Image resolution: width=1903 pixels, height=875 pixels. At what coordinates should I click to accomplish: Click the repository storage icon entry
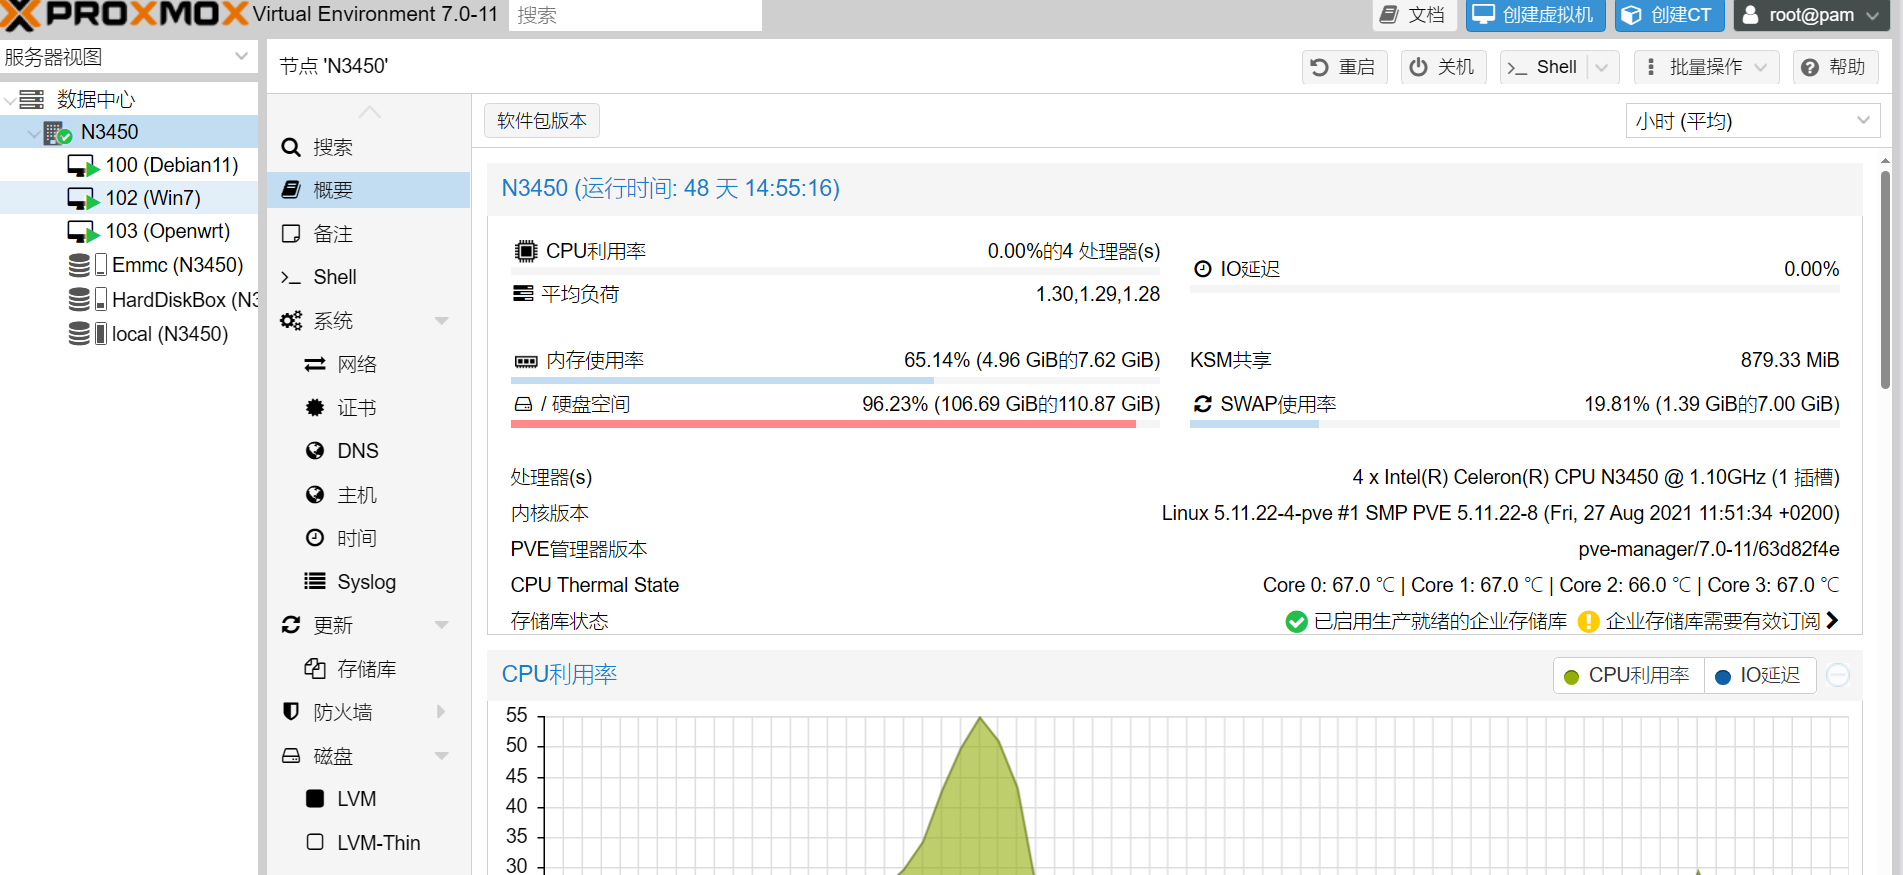(x=315, y=669)
